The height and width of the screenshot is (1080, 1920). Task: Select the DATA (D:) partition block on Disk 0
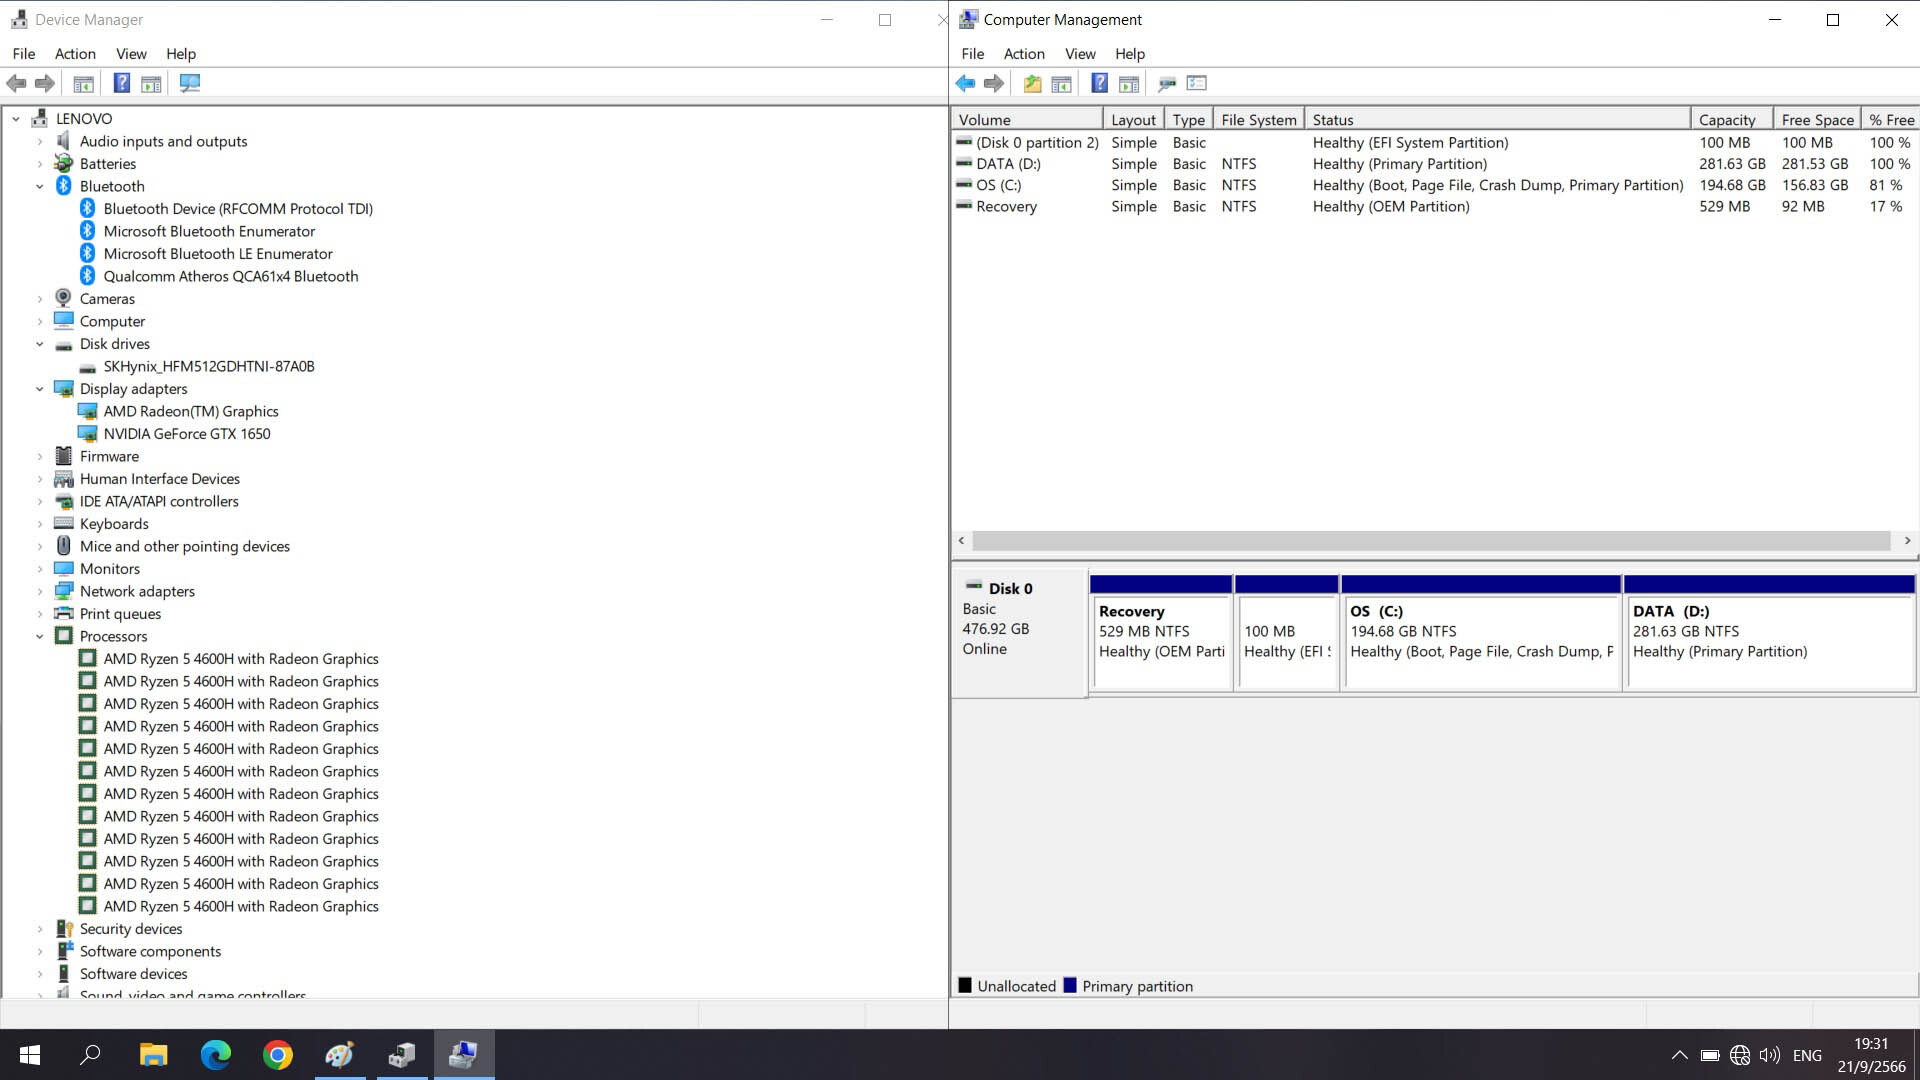[x=1770, y=632]
